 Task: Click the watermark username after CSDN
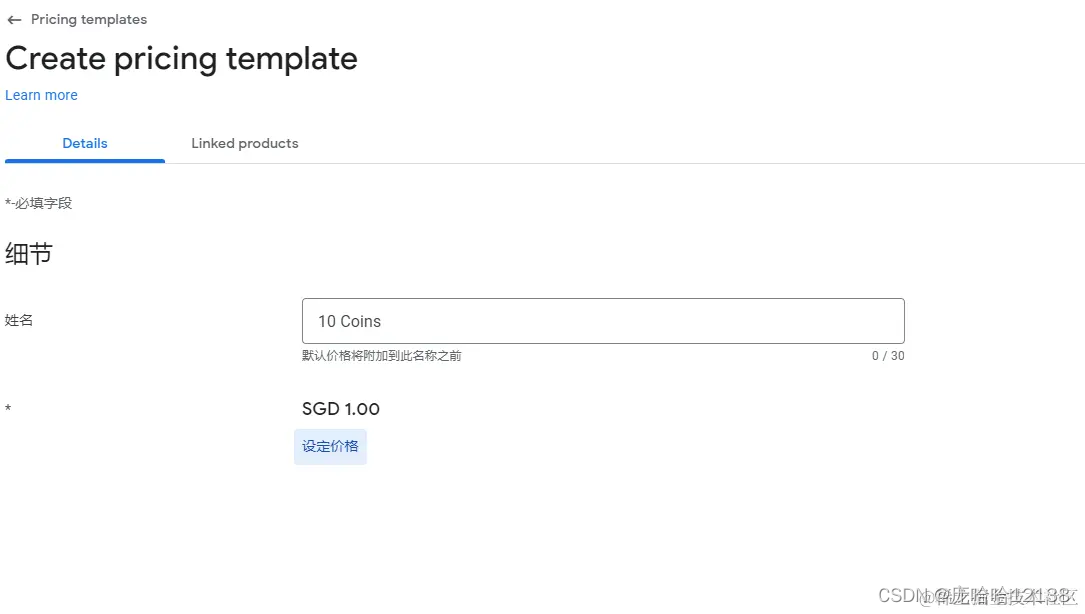(1002, 596)
